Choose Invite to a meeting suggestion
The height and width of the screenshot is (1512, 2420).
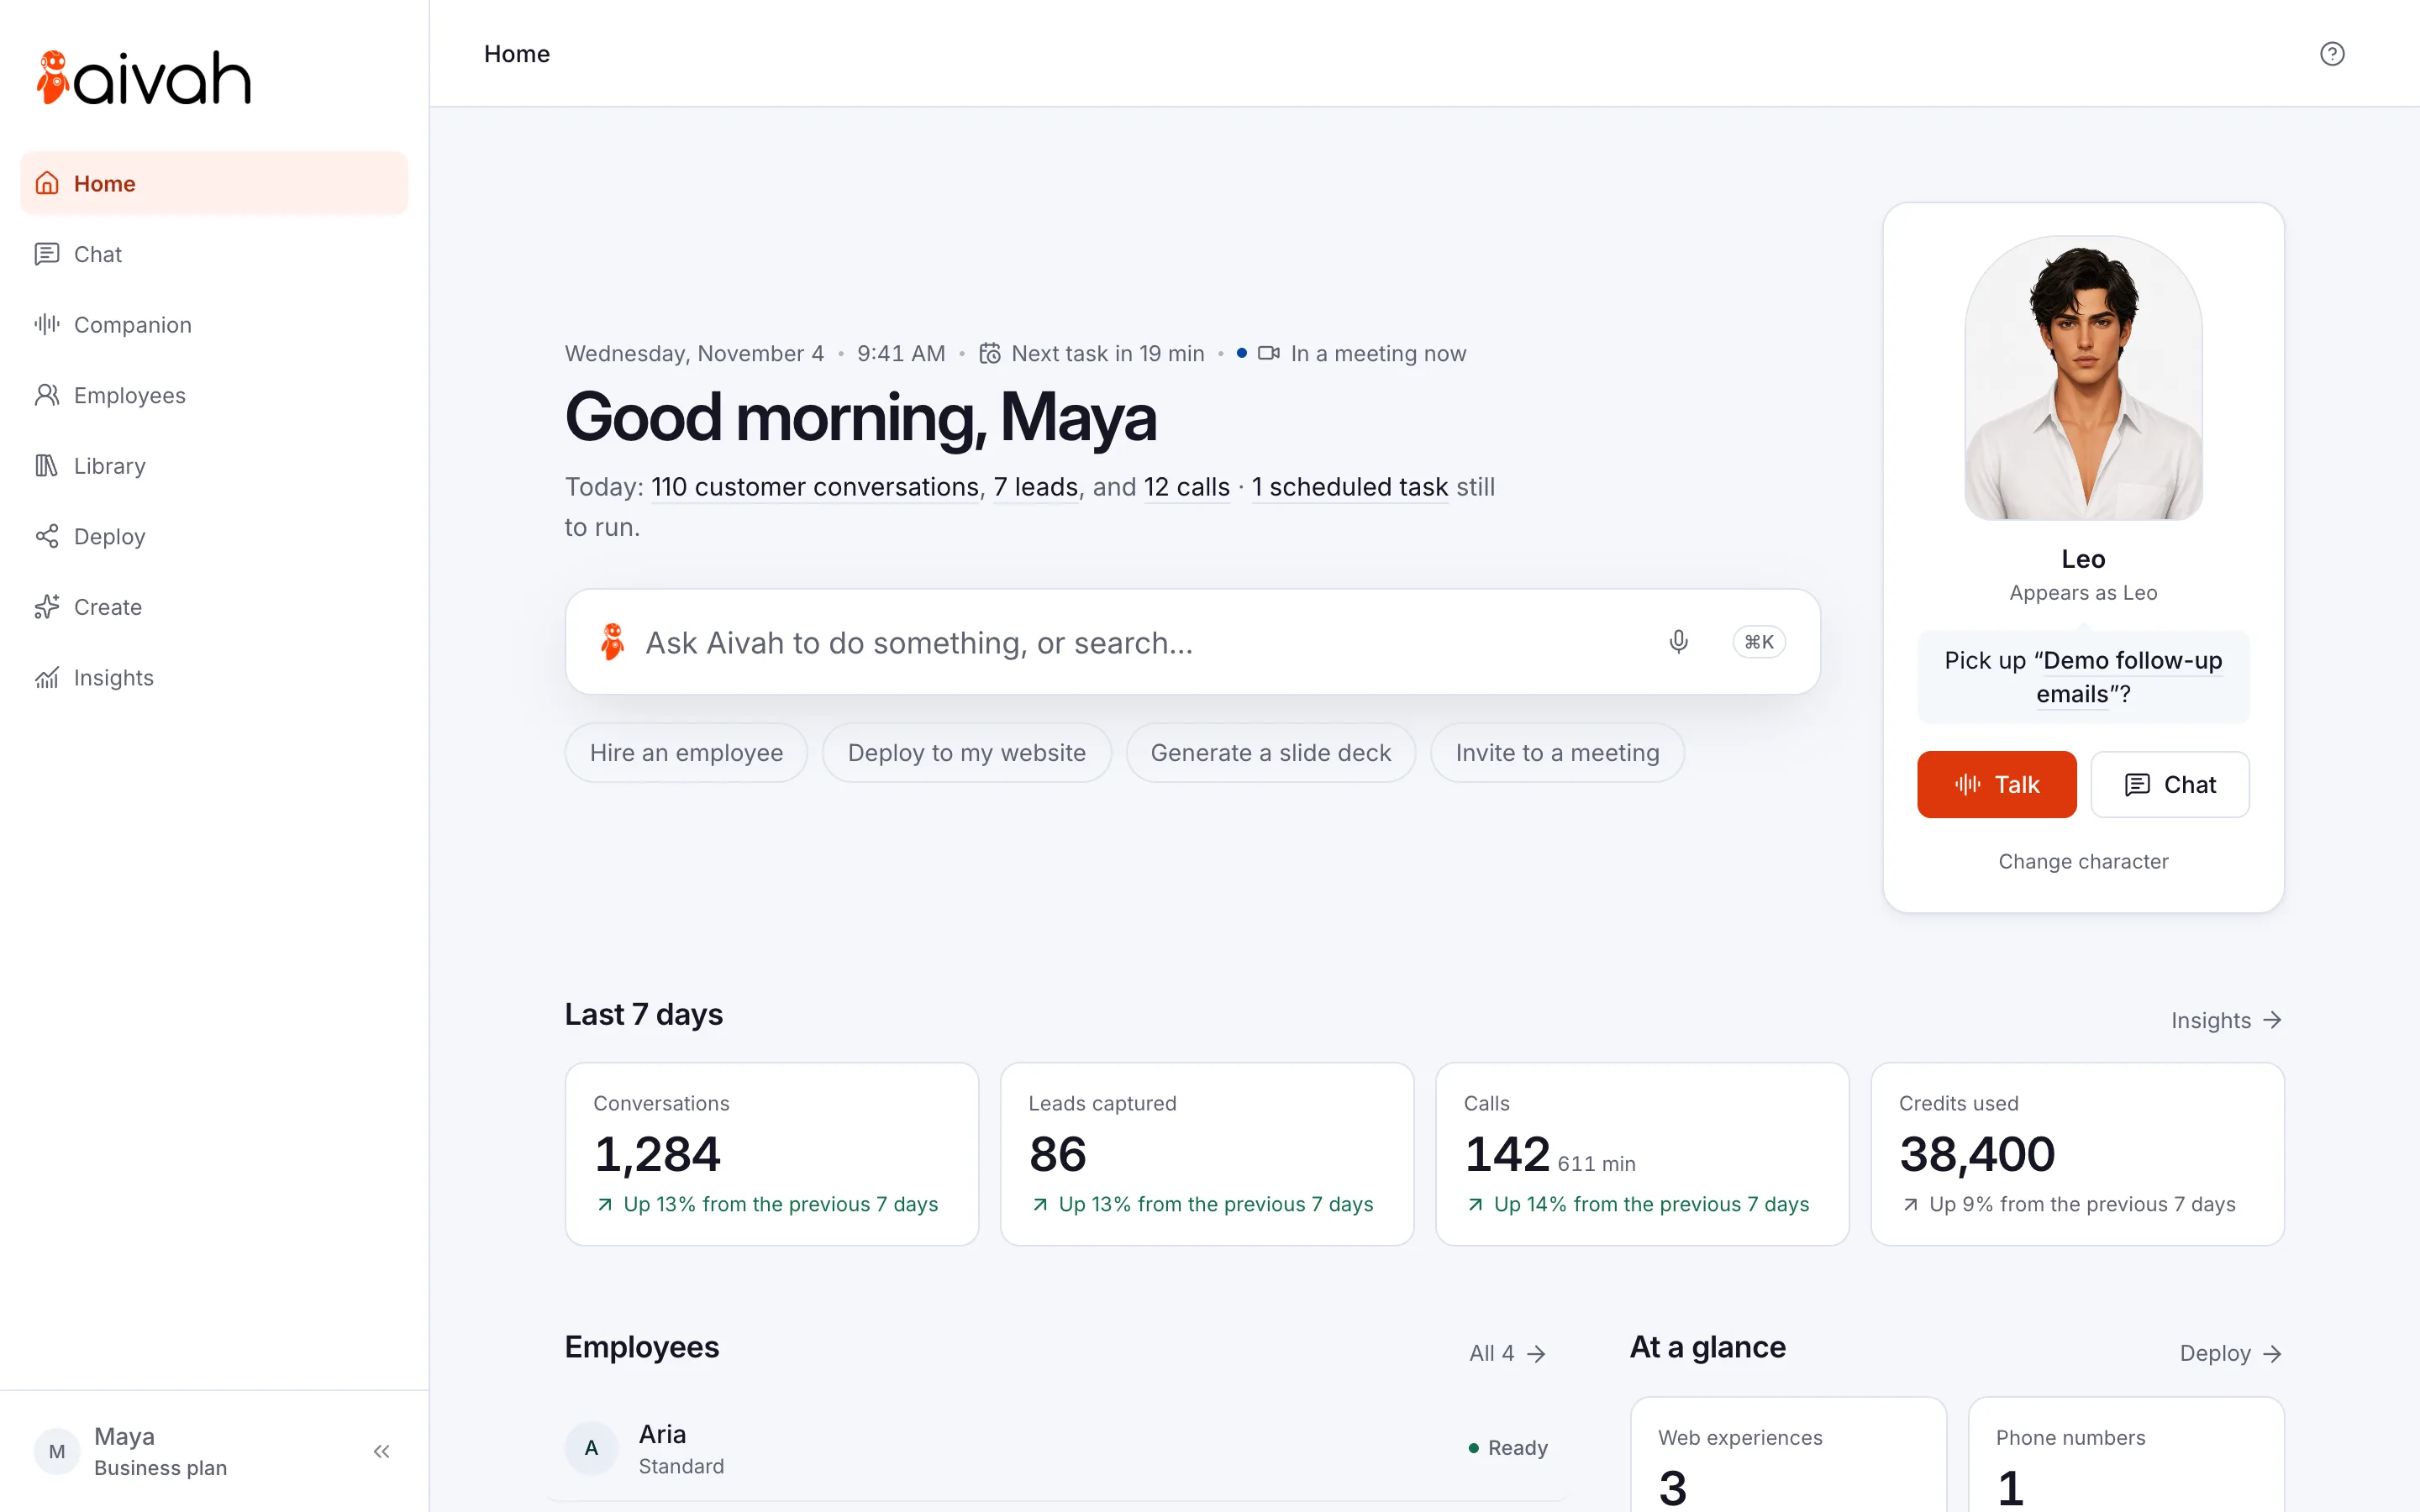[1557, 753]
